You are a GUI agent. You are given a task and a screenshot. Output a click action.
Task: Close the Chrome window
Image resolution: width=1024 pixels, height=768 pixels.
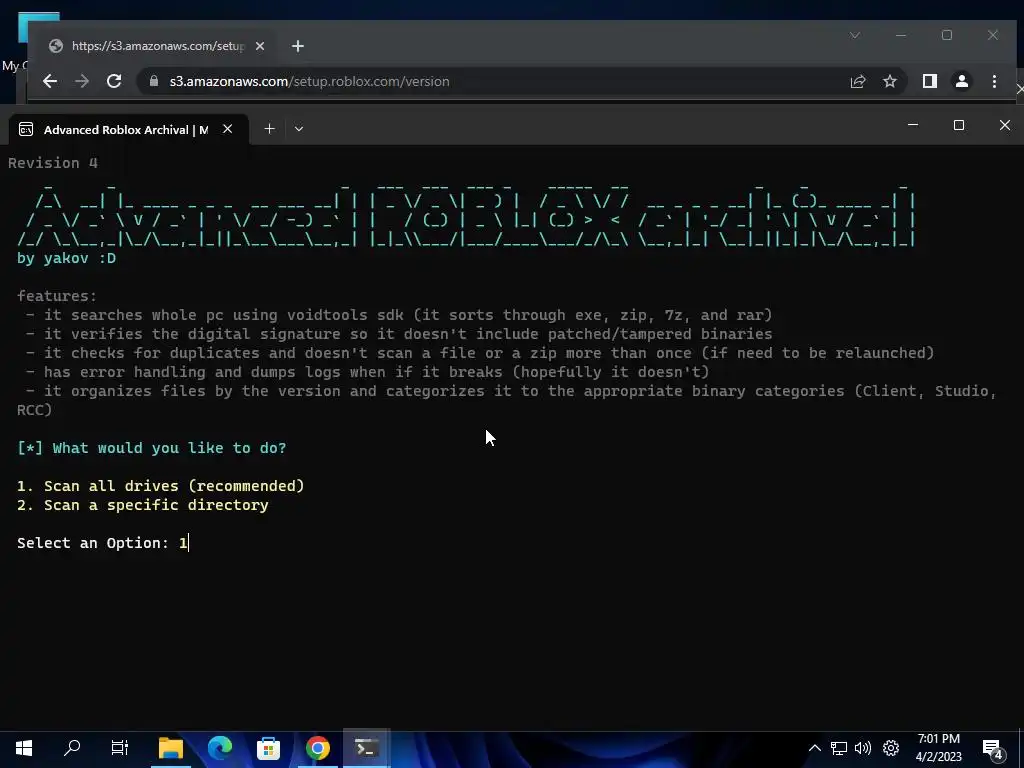(x=993, y=35)
